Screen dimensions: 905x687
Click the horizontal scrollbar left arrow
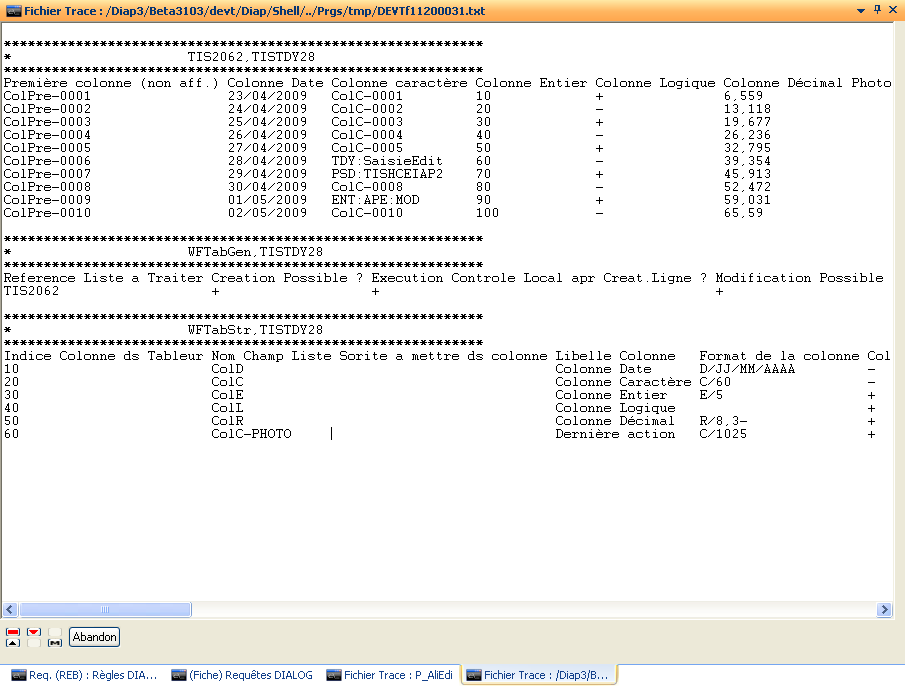click(x=11, y=609)
